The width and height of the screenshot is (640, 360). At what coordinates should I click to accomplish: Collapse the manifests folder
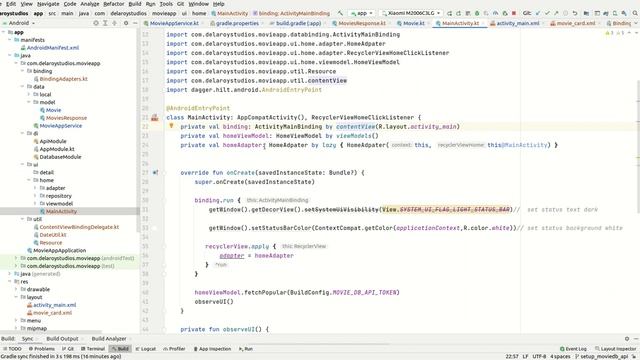pos(10,40)
